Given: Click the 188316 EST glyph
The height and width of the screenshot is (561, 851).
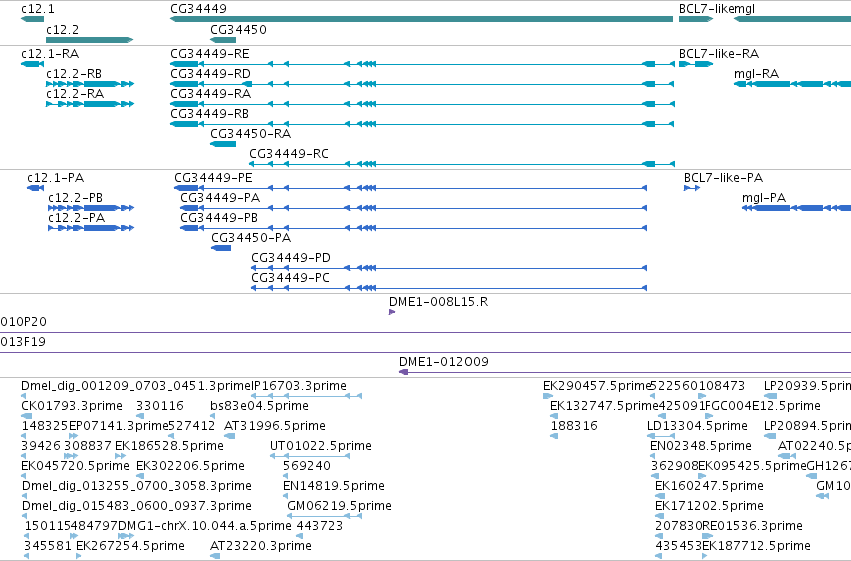Looking at the screenshot, I should [554, 436].
